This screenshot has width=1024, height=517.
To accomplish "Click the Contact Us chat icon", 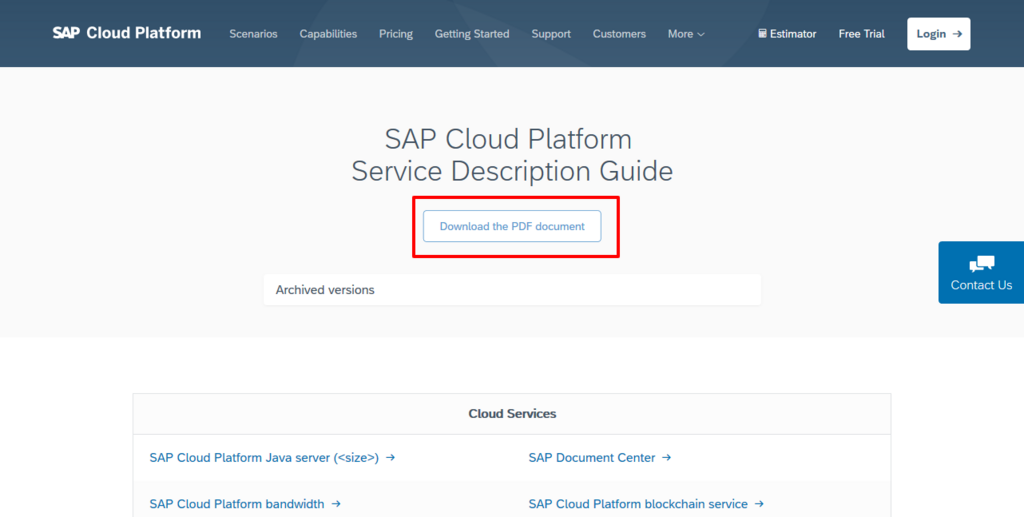I will click(x=981, y=263).
